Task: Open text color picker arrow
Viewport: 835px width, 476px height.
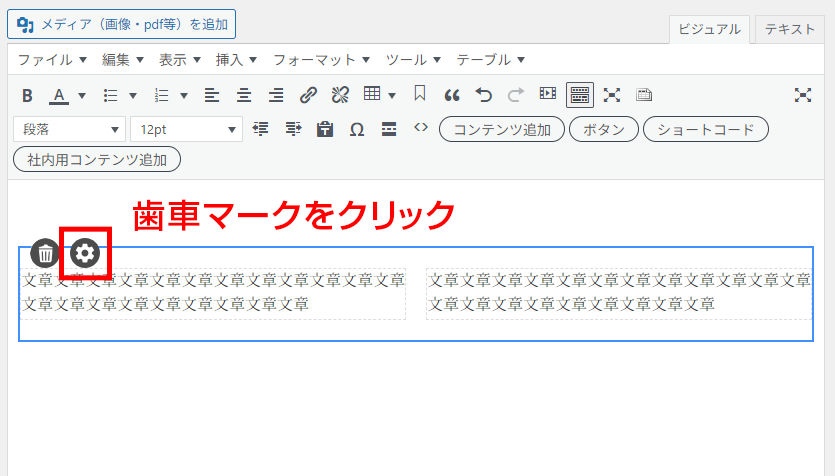Action: (82, 96)
